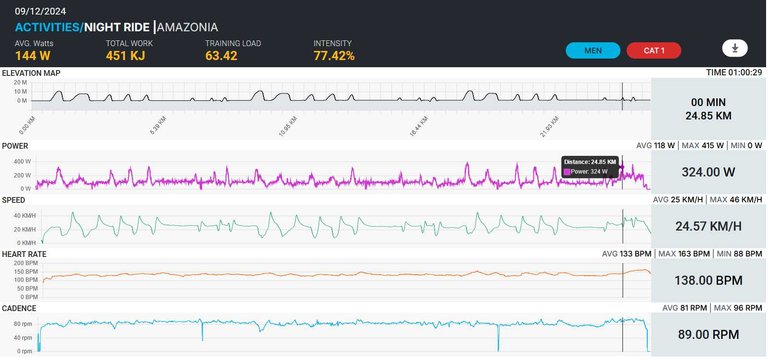The height and width of the screenshot is (362, 768).
Task: Open the ACTIVITIES breadcrumb link
Action: [x=49, y=27]
